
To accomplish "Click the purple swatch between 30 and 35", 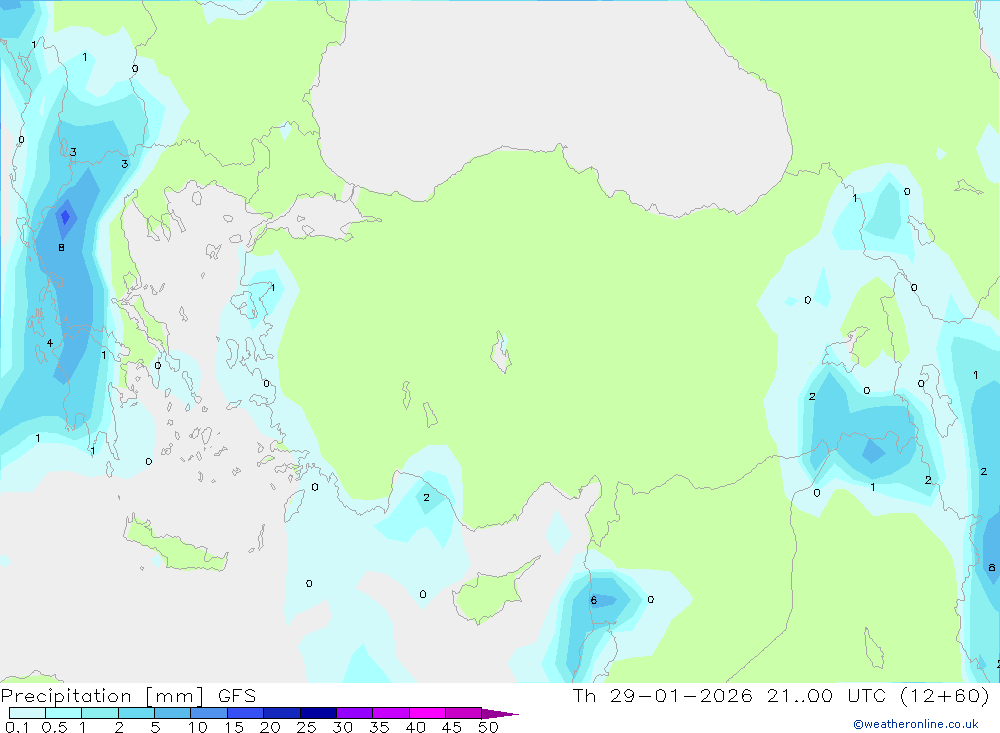I will click(355, 713).
